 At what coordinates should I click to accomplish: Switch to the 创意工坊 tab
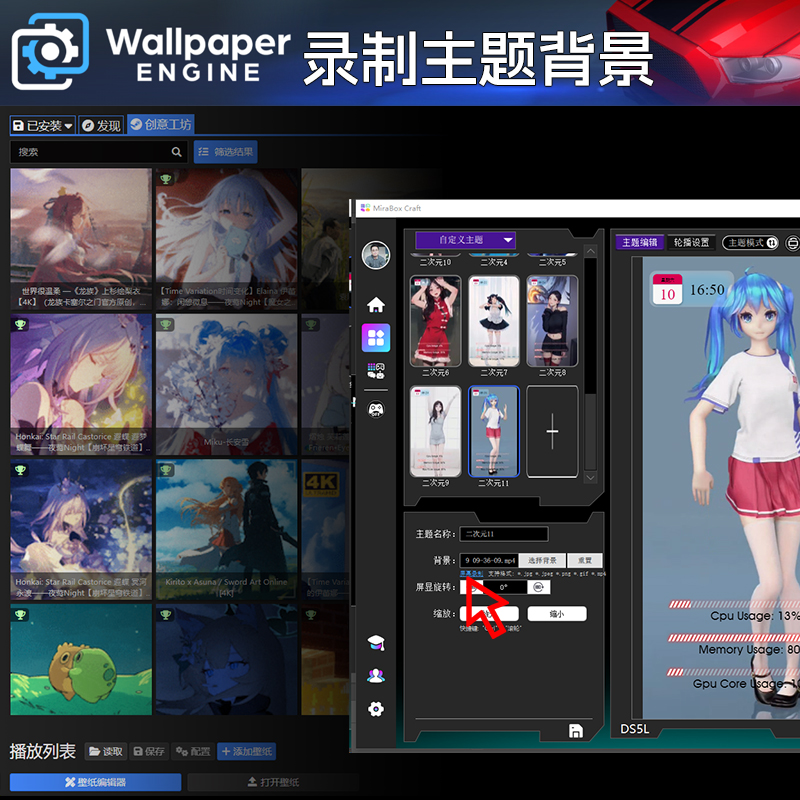point(161,124)
